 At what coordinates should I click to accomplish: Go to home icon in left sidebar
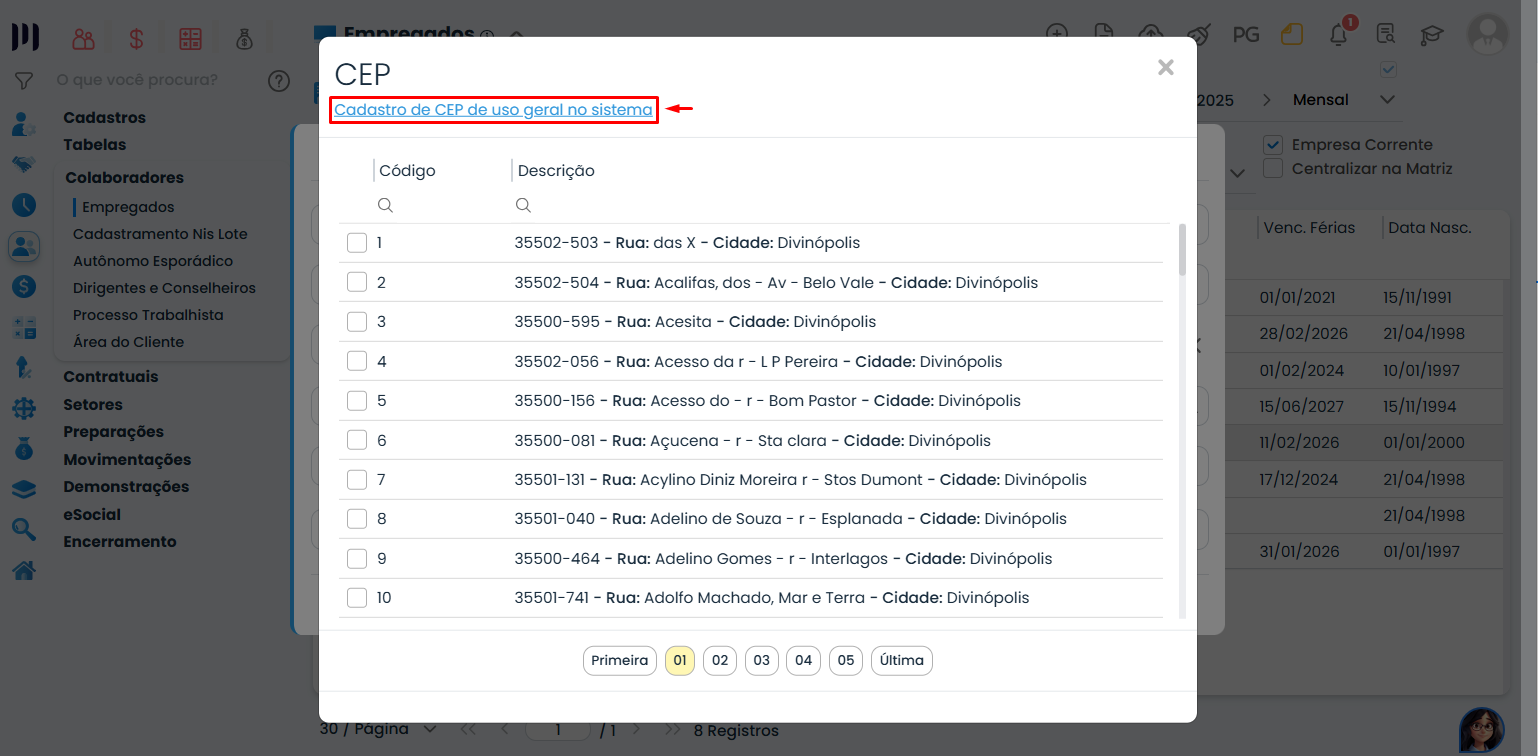point(24,570)
